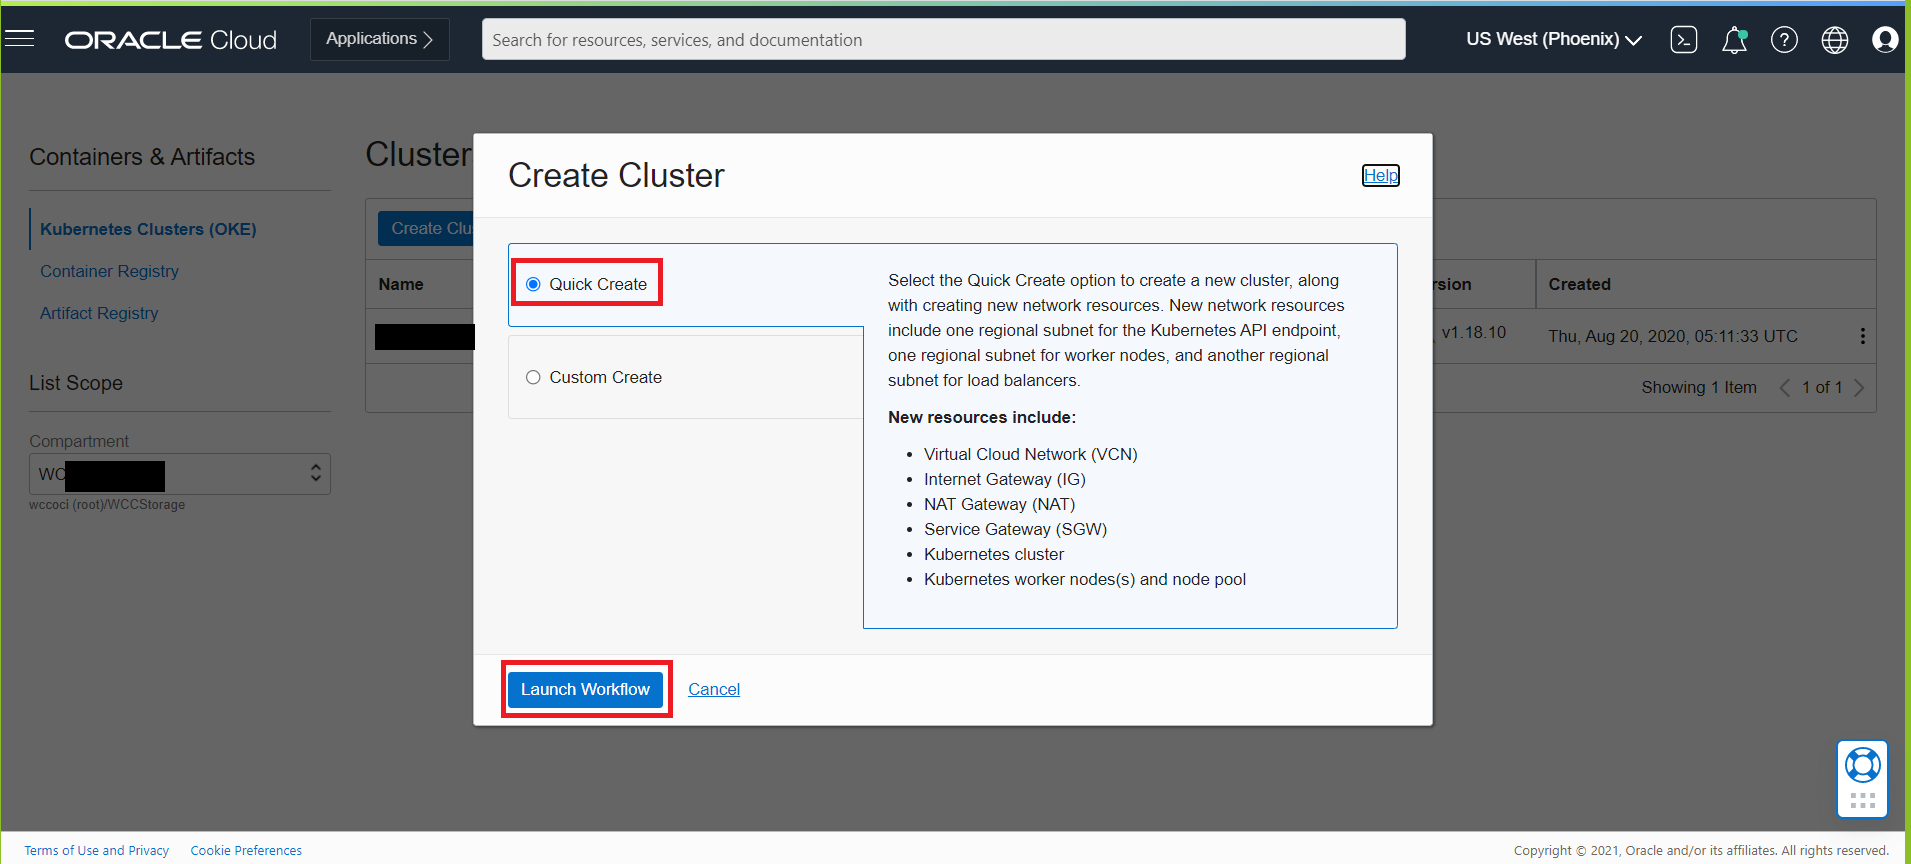Click the Virtual Cloud Network (VCN) list item
Screen dimensions: 1911x864
coord(1031,454)
